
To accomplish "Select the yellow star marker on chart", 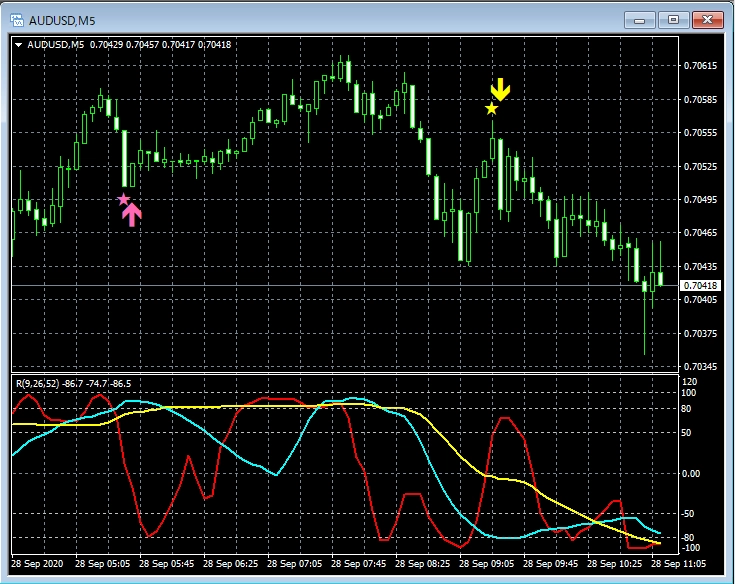I will (491, 108).
